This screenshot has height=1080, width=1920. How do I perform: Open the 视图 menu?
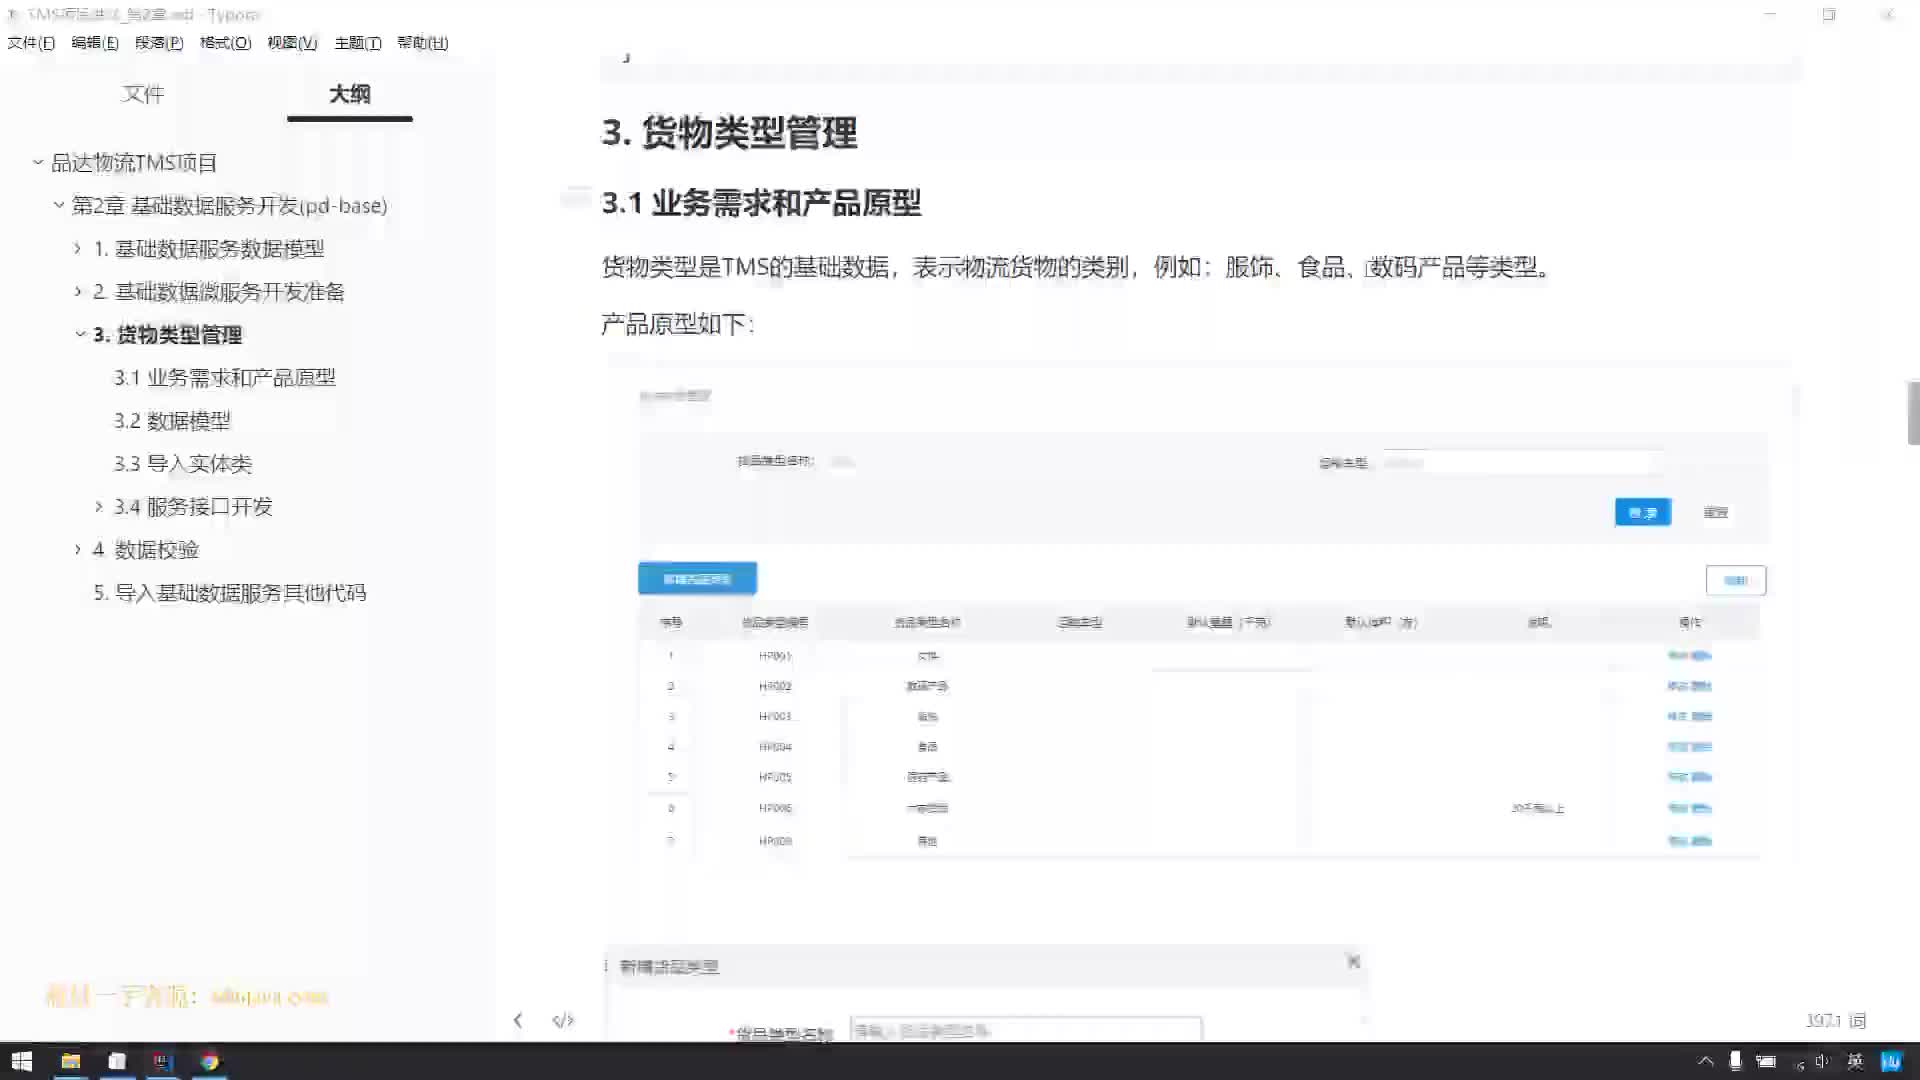point(292,43)
